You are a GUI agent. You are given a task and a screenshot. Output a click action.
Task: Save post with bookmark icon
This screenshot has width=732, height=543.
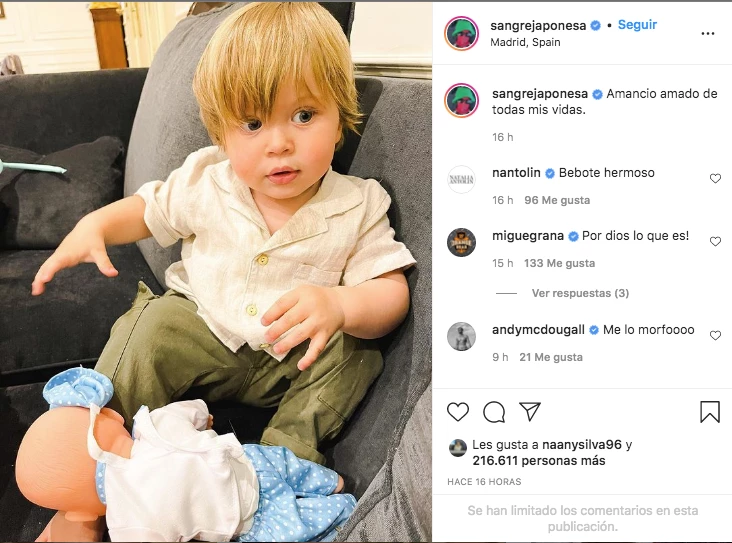710,412
